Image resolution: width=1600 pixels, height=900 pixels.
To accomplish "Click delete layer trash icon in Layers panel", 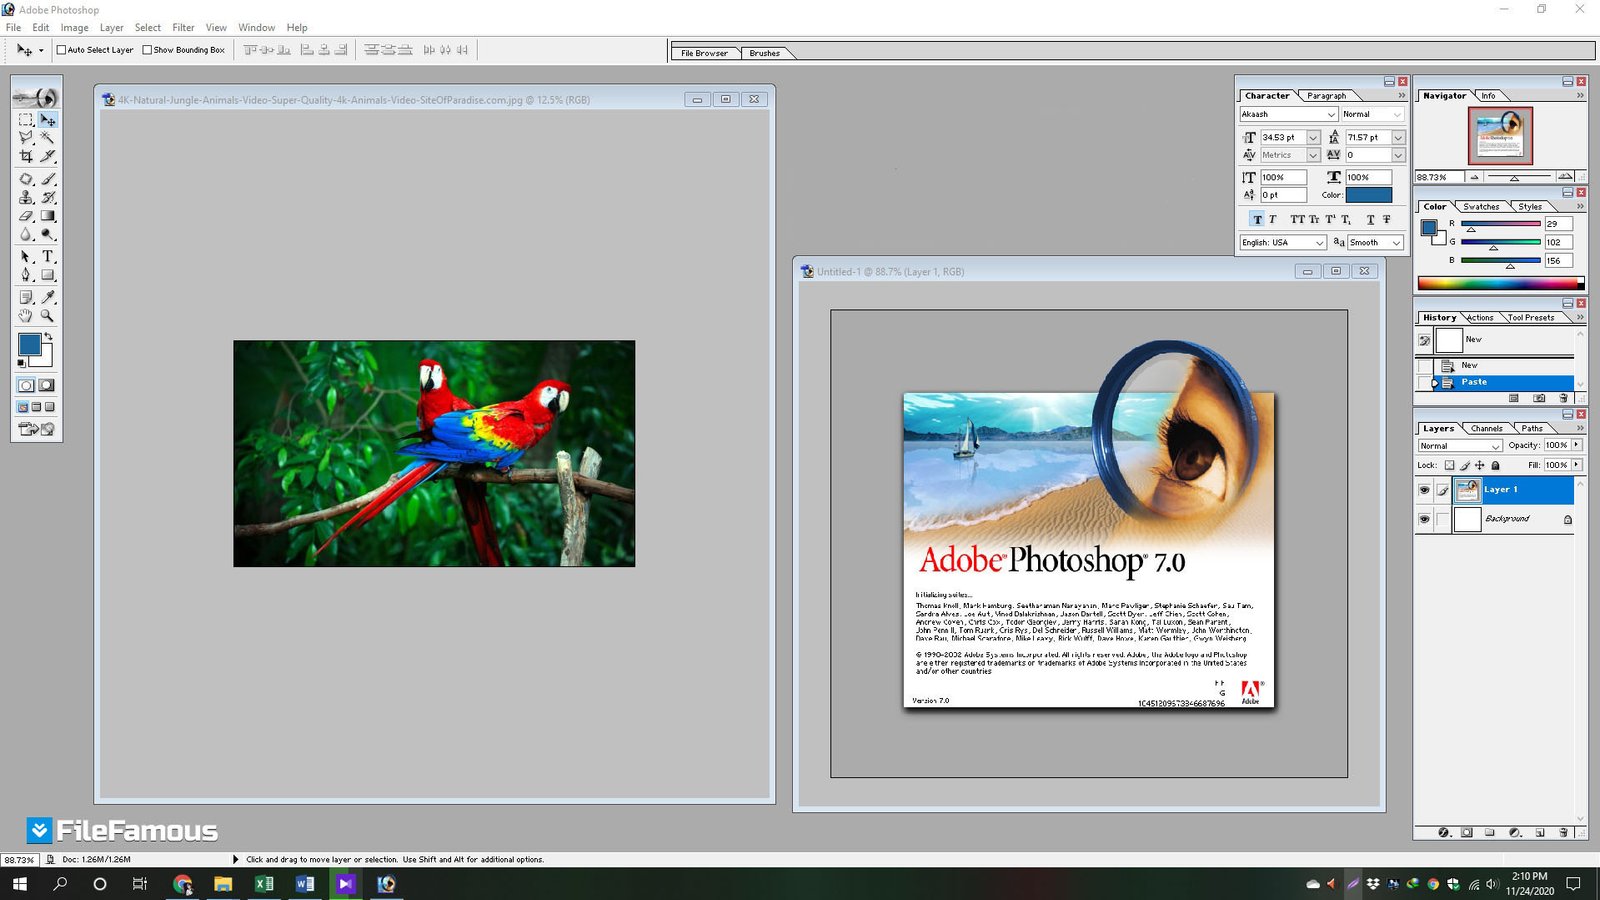I will tap(1563, 832).
